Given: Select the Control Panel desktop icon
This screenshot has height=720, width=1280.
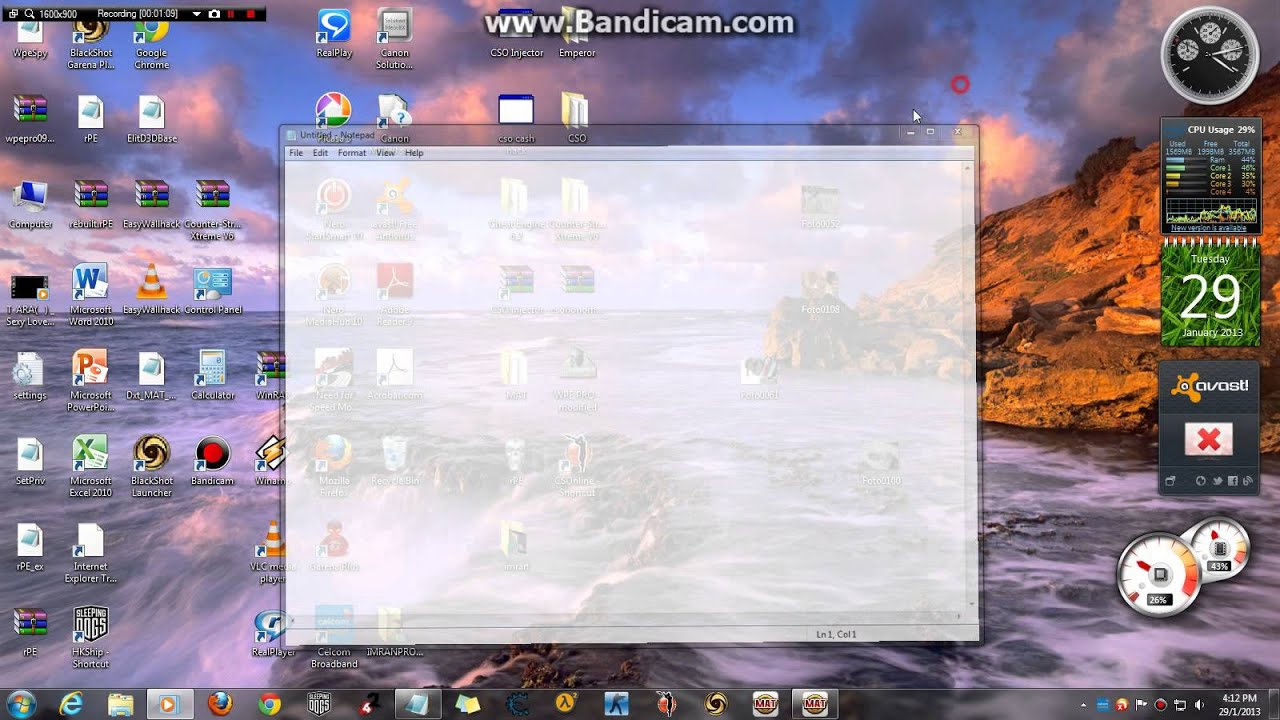Looking at the screenshot, I should tap(212, 291).
